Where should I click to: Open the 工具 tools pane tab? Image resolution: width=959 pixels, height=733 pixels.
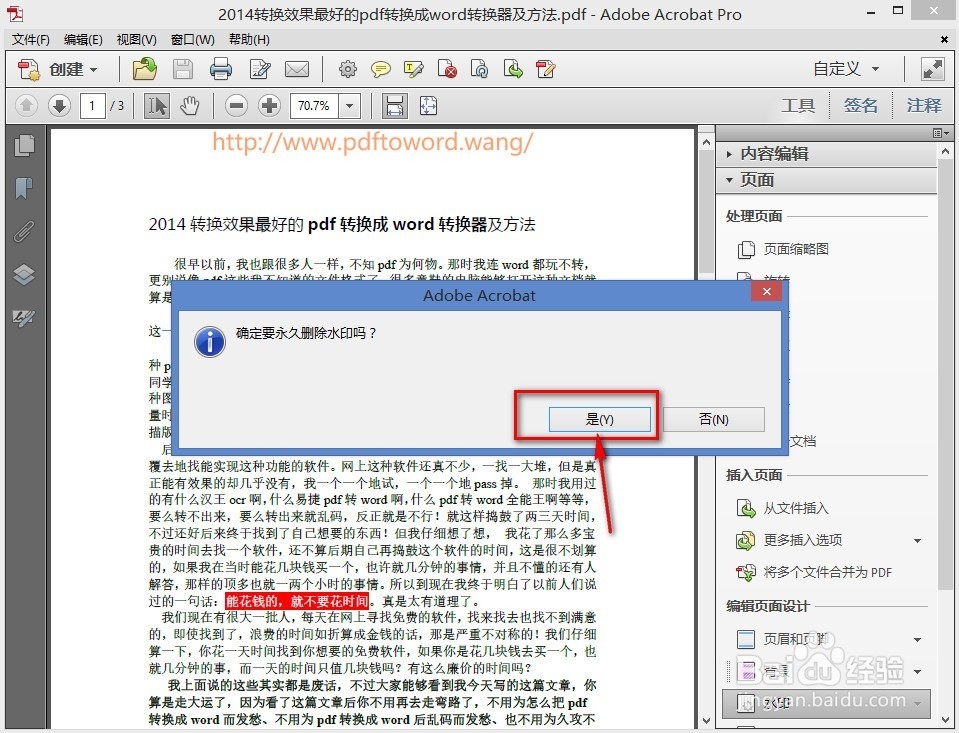(x=798, y=106)
